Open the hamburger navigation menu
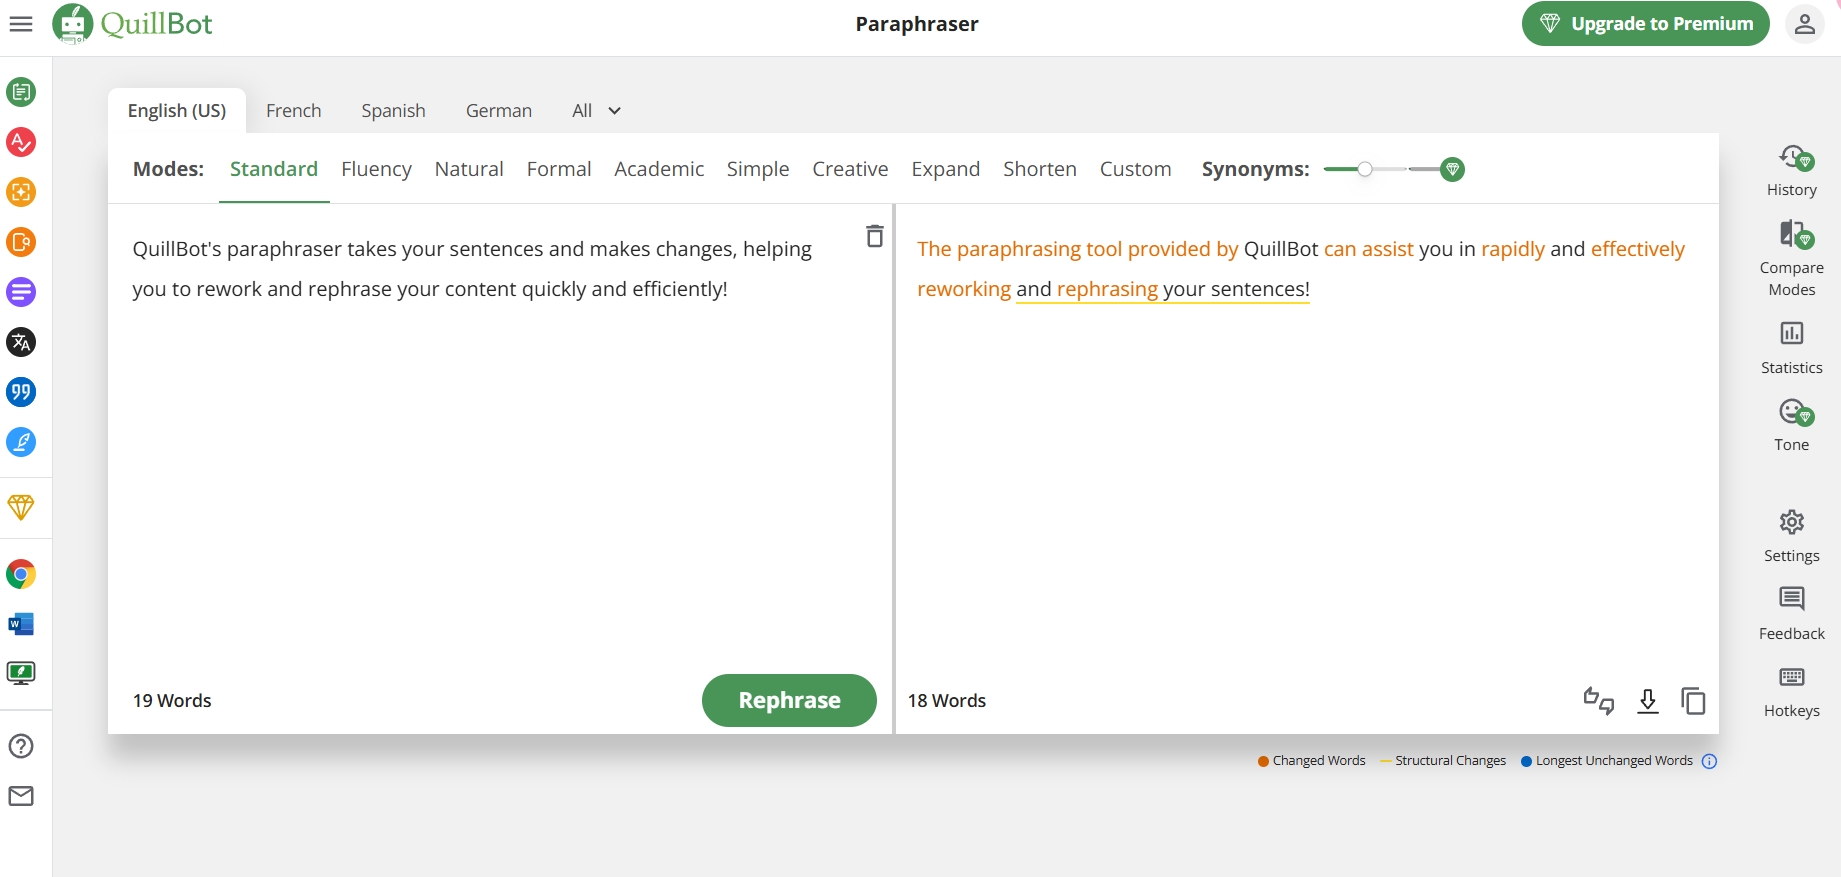 click(x=21, y=24)
